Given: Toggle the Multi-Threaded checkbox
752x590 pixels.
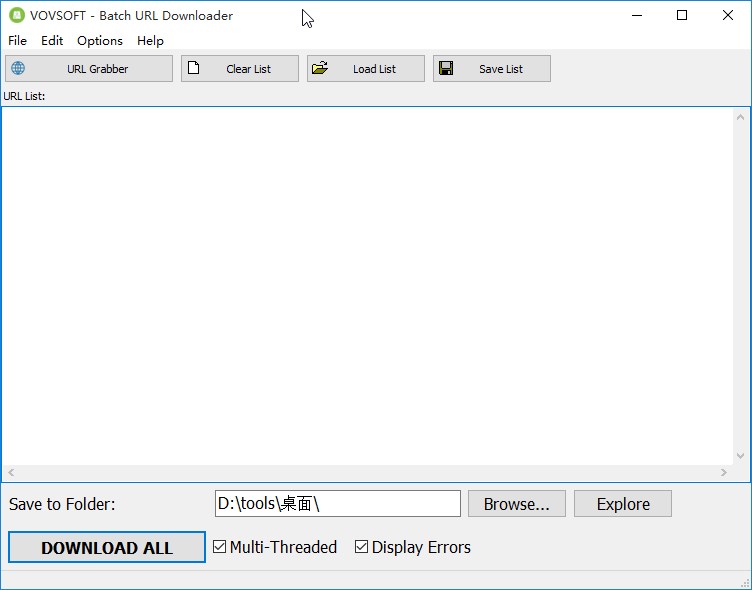Looking at the screenshot, I should click(220, 547).
